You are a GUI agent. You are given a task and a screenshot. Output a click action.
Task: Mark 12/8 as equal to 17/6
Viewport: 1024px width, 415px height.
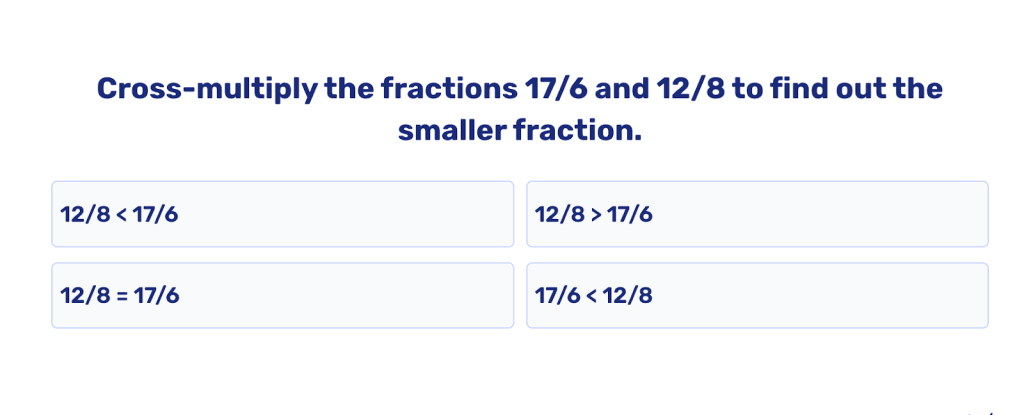point(282,295)
